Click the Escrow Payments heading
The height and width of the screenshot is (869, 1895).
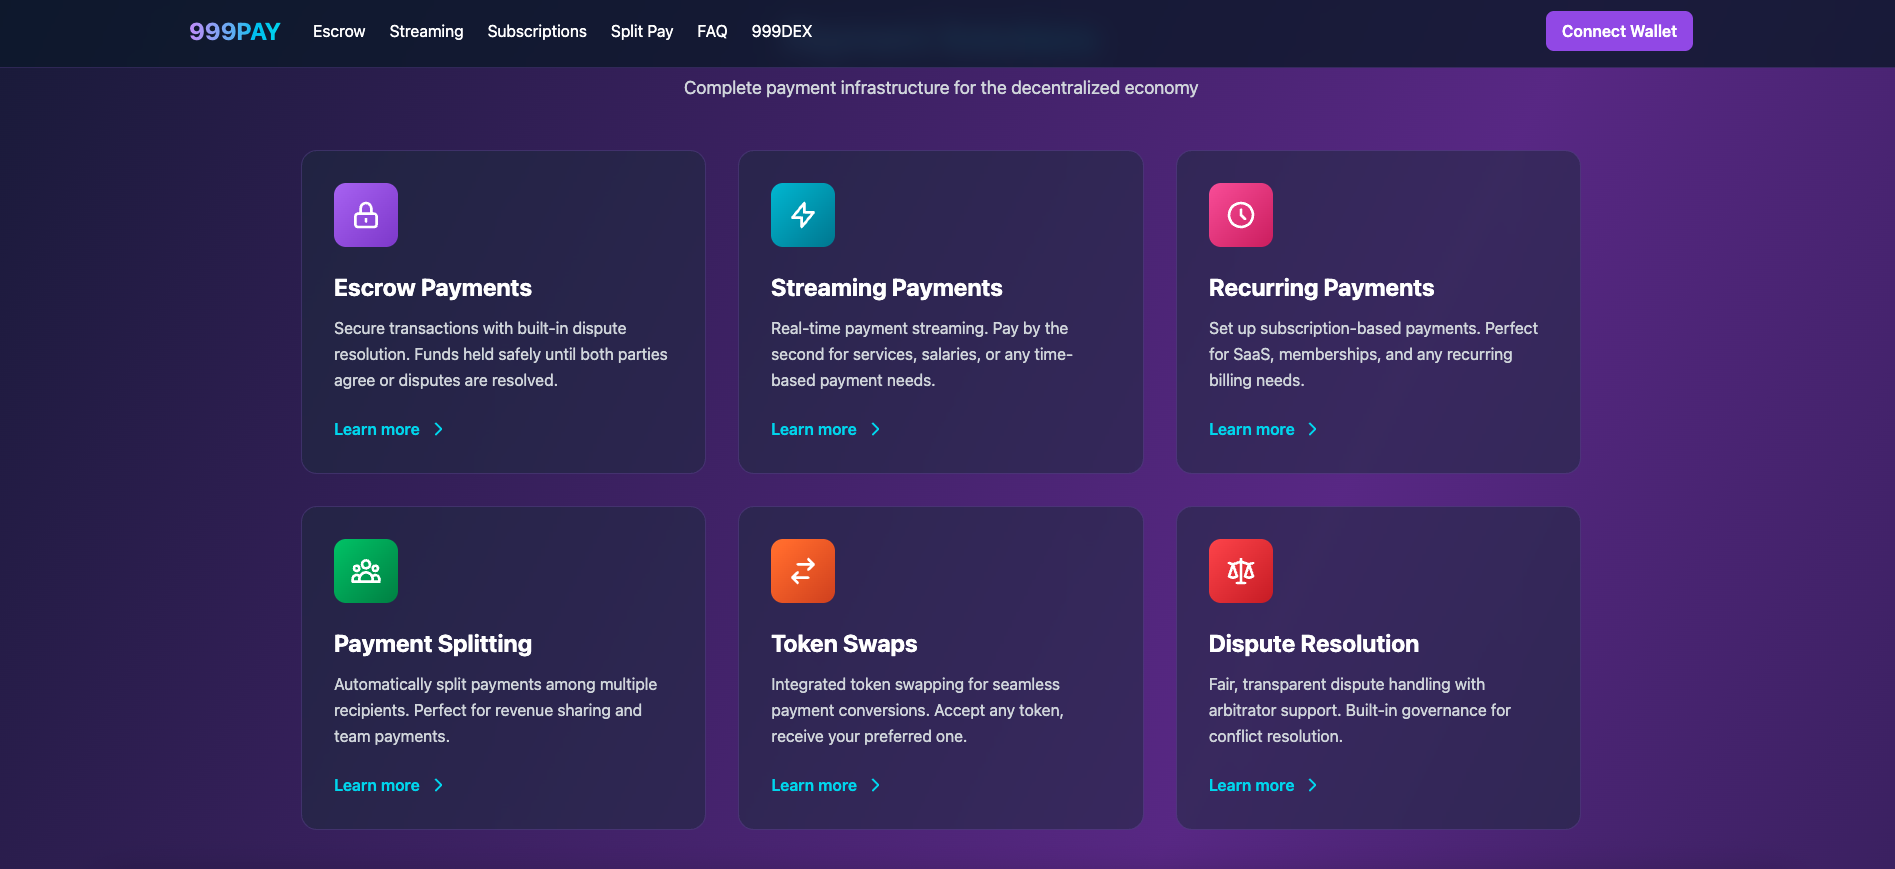click(433, 288)
